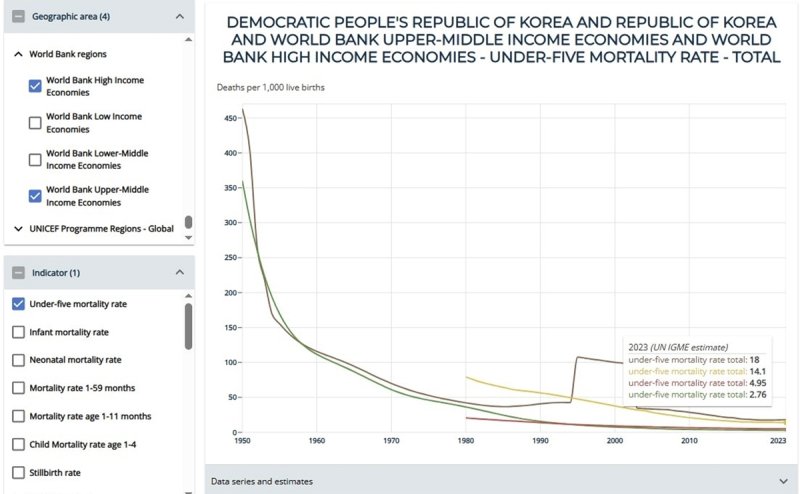The image size is (800, 494).
Task: Uncheck World Bank High Income Economies
Action: tap(35, 86)
